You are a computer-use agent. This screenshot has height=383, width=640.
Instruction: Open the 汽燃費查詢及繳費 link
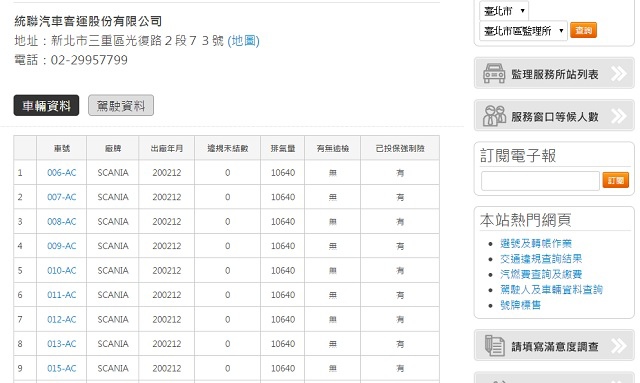[x=541, y=274]
